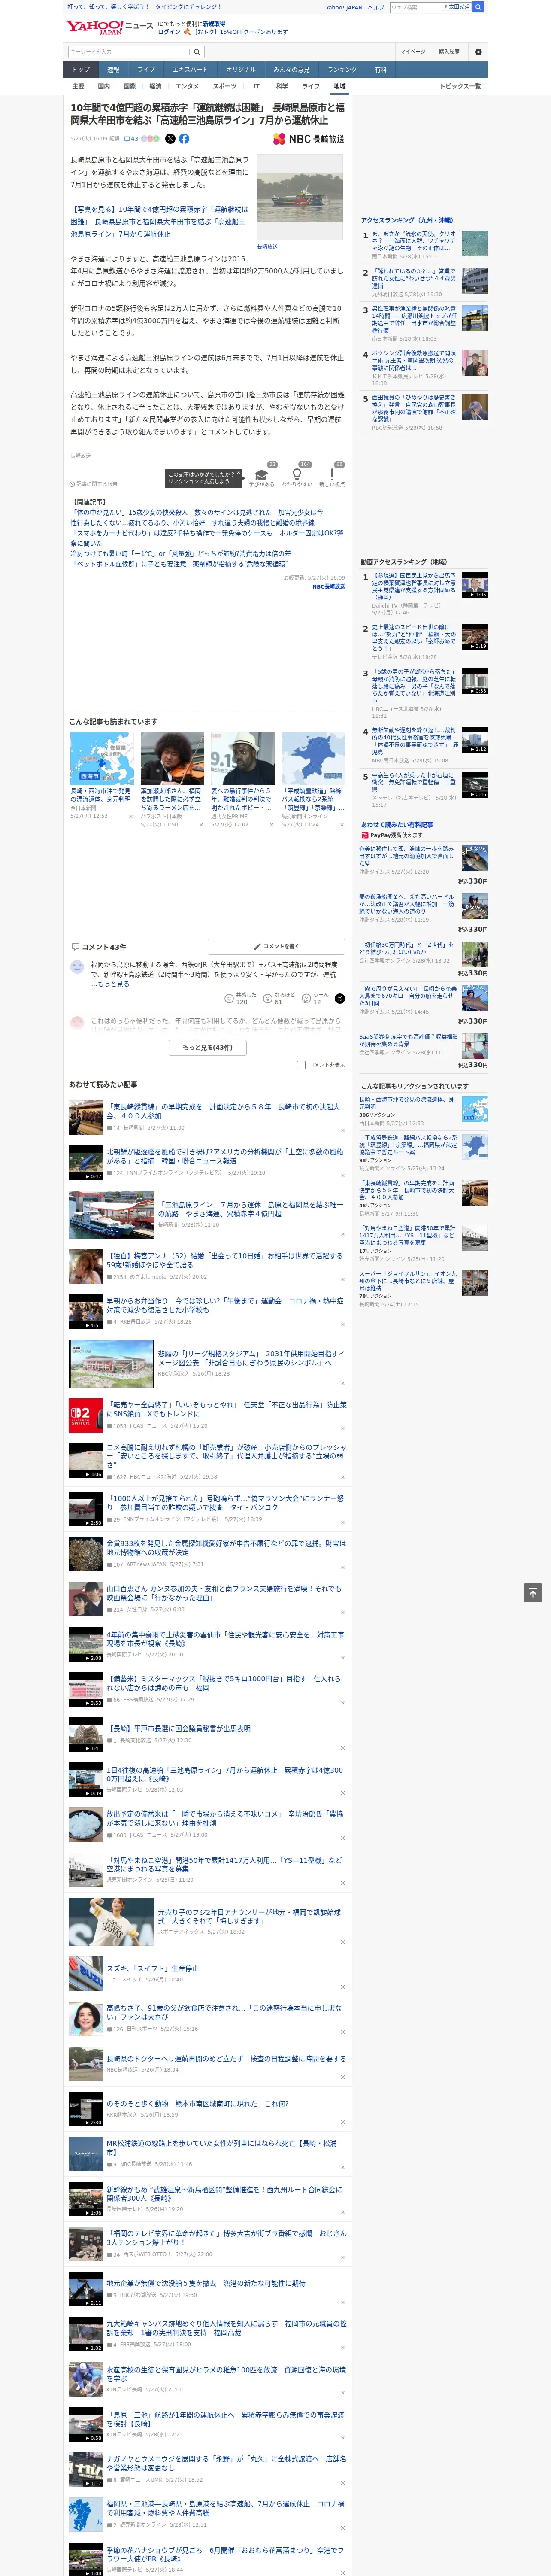Open the ferry photo in the article
551x2576 pixels.
pos(300,197)
